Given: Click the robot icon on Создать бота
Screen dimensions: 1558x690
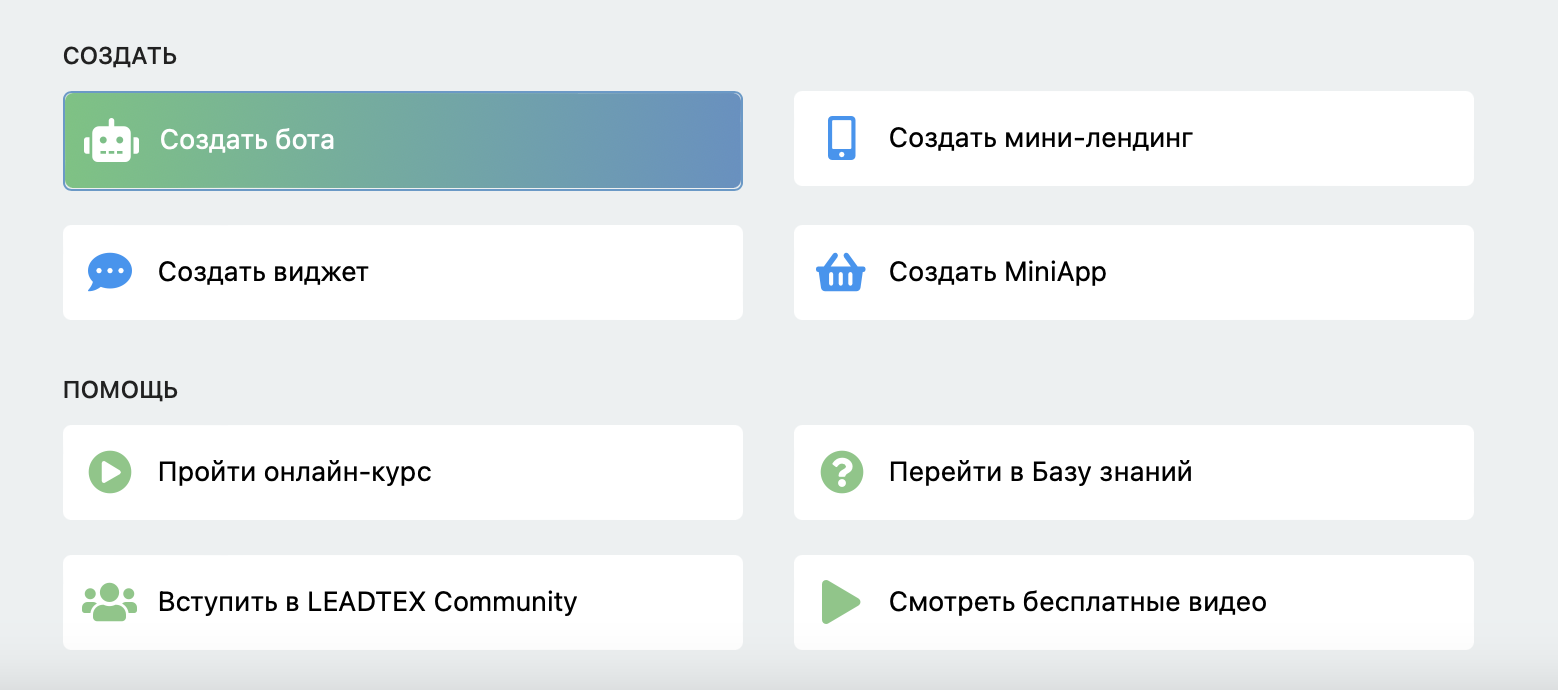Looking at the screenshot, I should 110,140.
